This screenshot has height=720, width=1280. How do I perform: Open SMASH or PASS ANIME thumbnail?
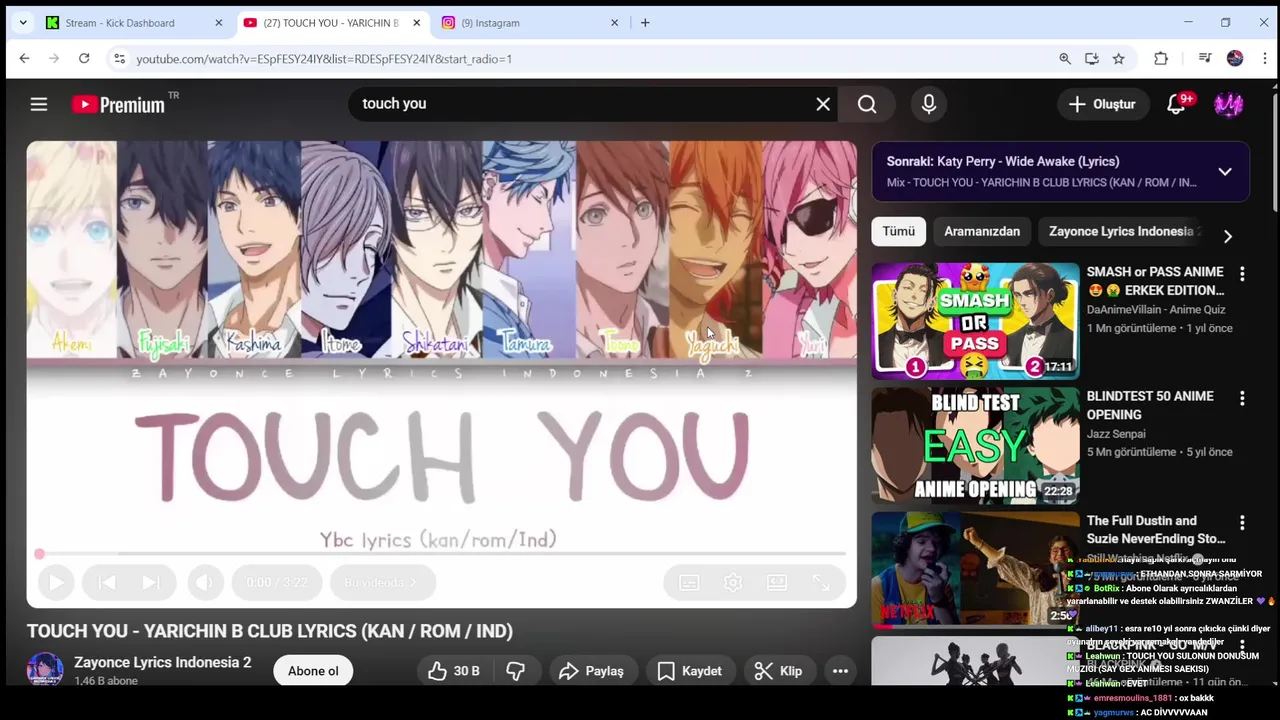pos(975,321)
